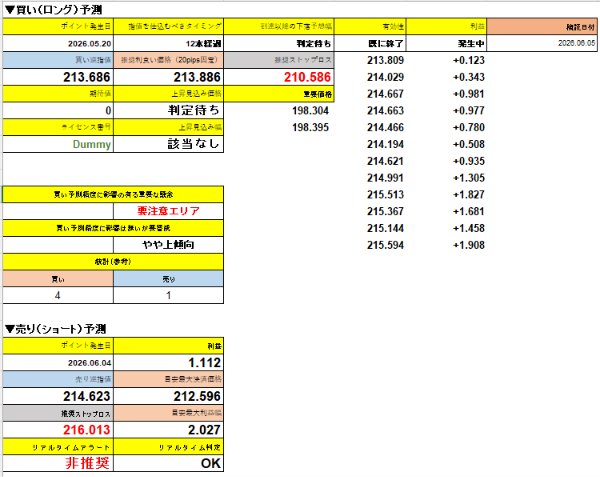The width and height of the screenshot is (600, 477).
Task: Select the profit value +0.780
Action: (468, 127)
